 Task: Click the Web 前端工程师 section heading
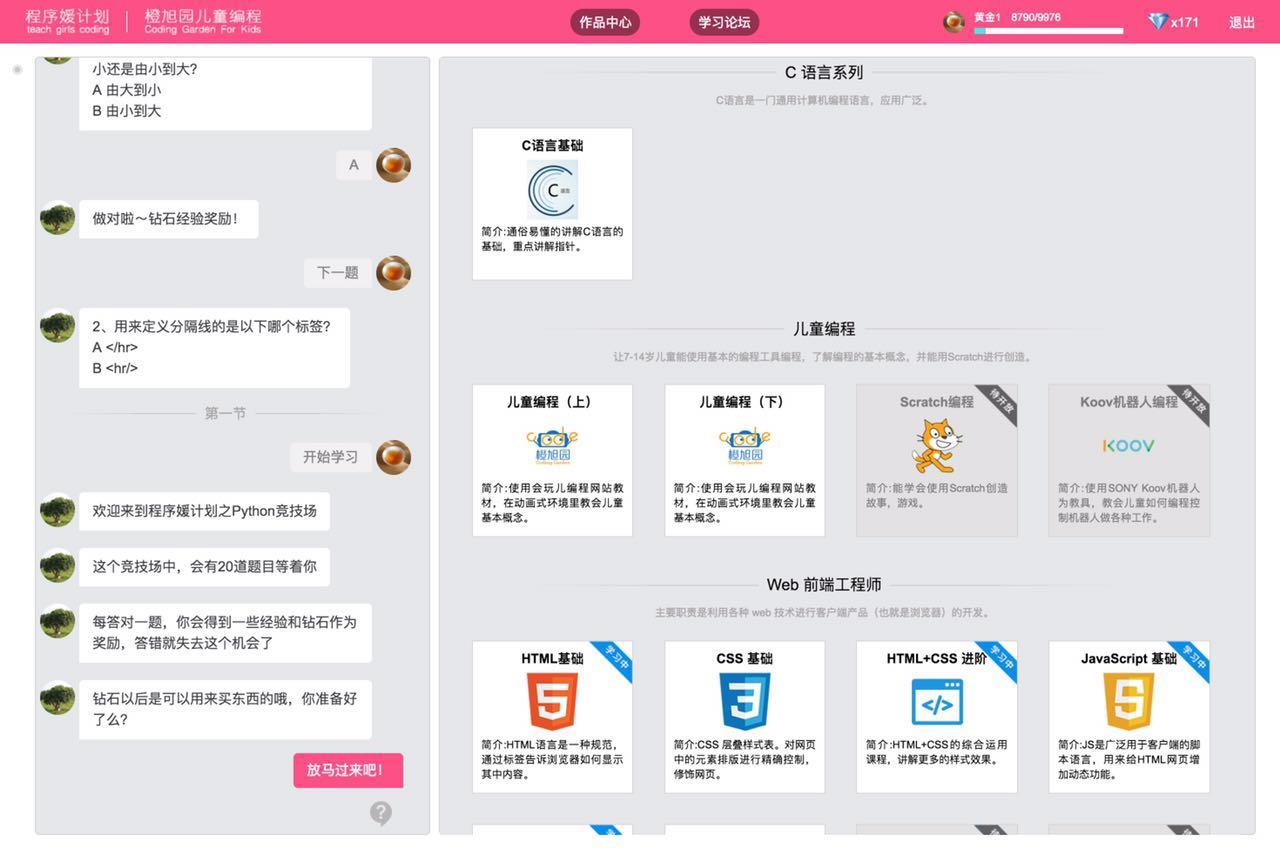click(824, 584)
